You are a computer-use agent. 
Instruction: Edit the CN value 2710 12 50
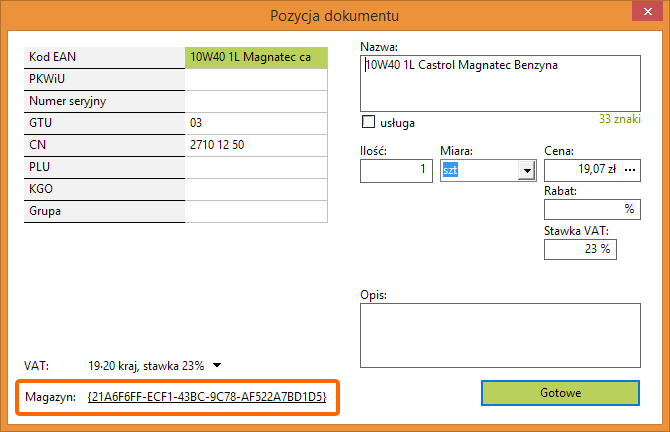(256, 145)
